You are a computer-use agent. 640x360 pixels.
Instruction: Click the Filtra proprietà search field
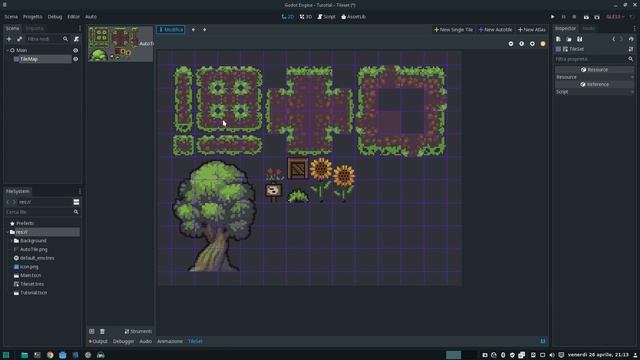click(594, 59)
